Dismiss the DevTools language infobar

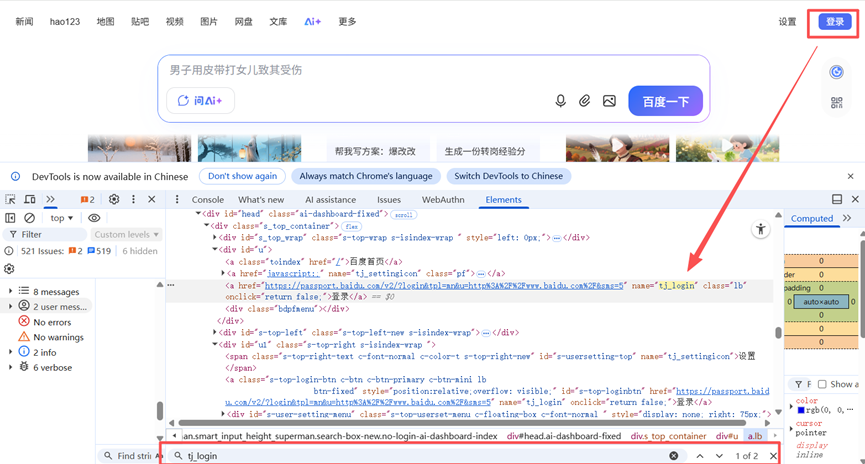(x=850, y=176)
